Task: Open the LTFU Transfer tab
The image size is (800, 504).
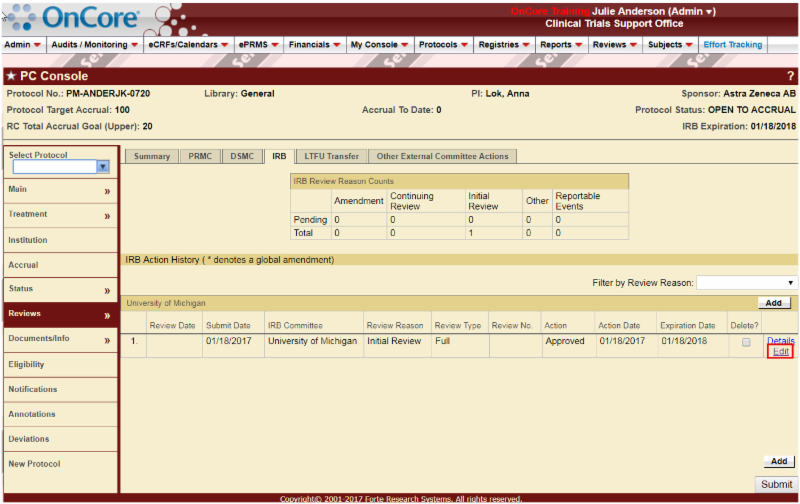Action: [330, 156]
